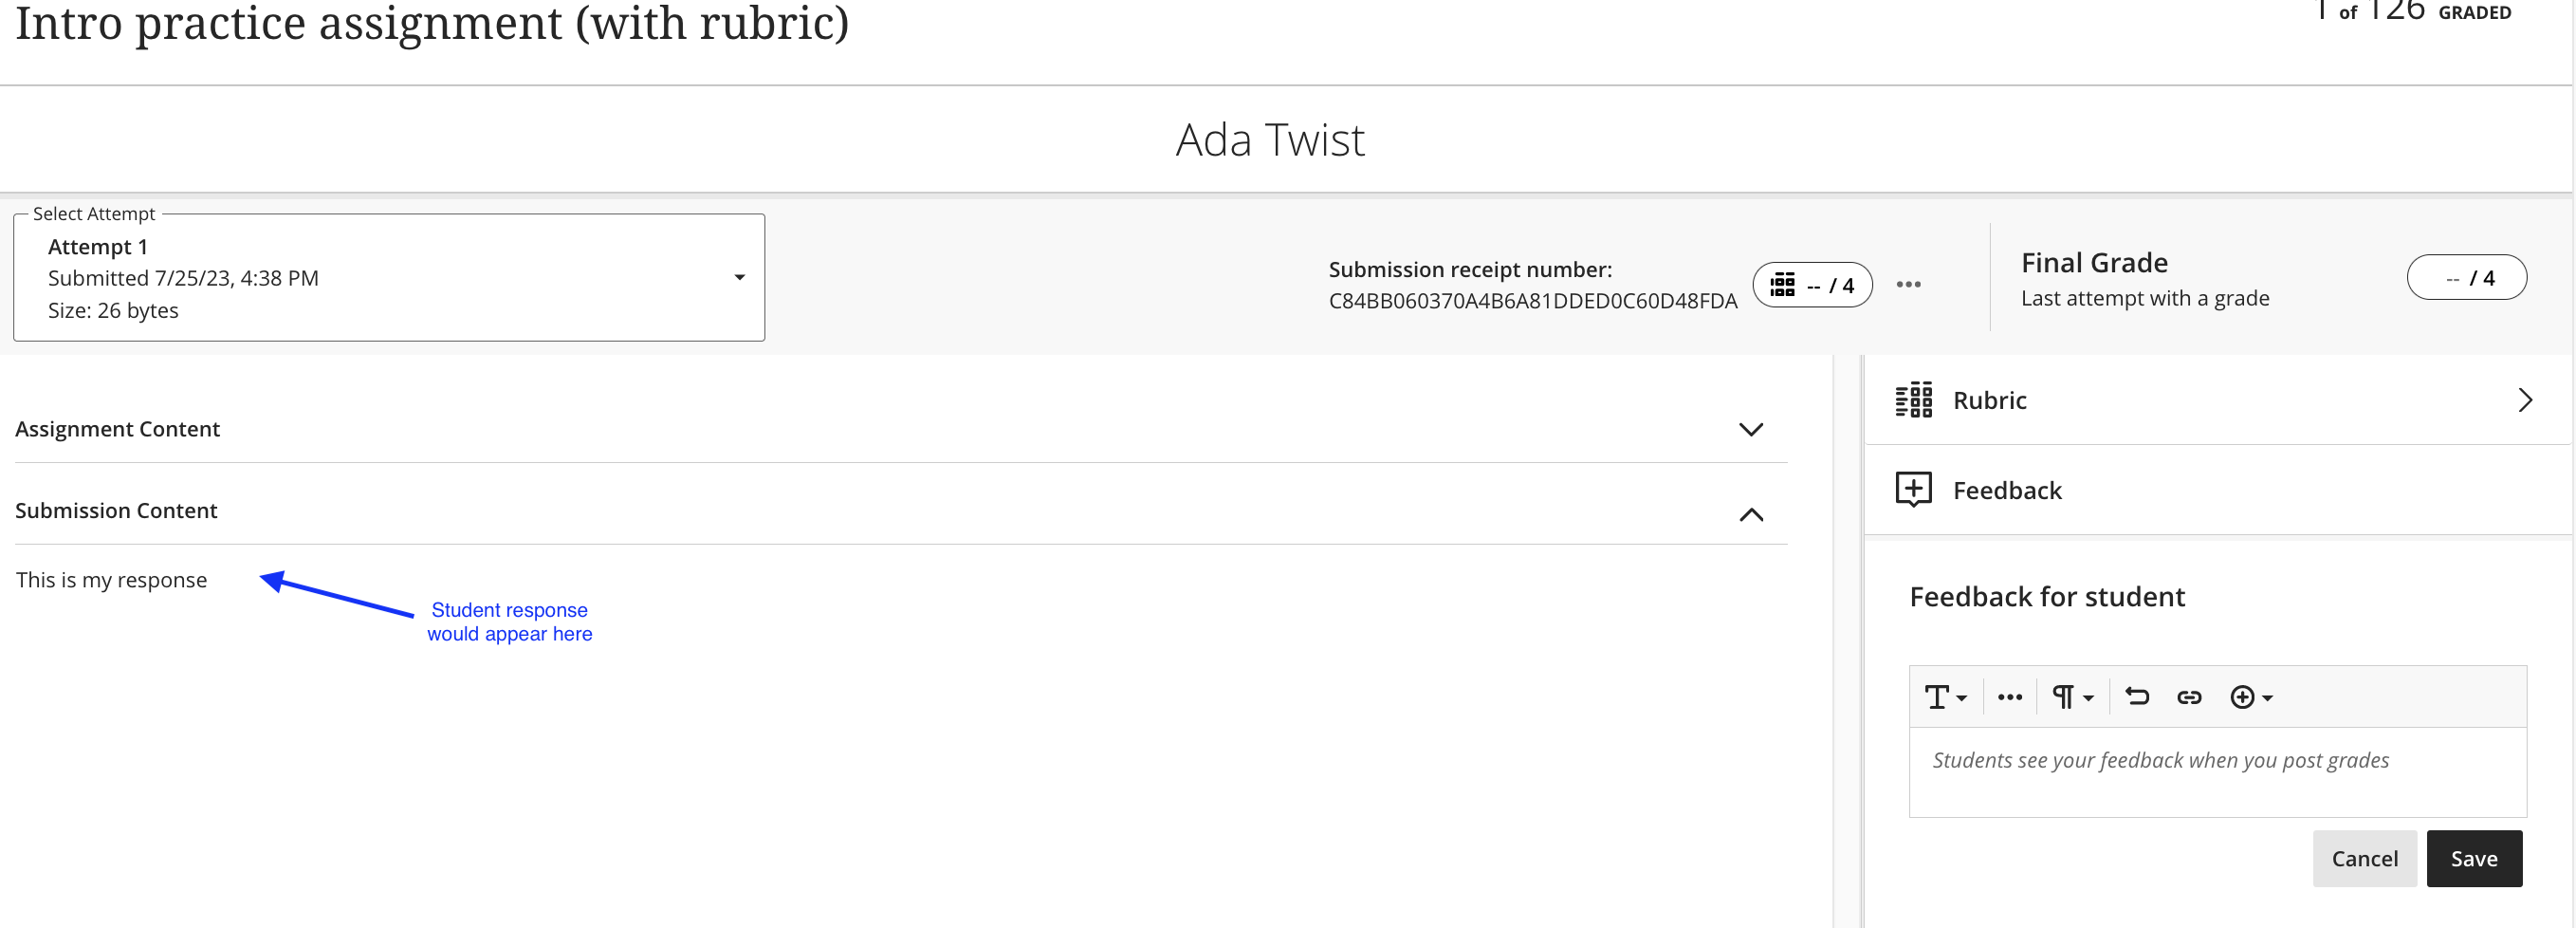The width and height of the screenshot is (2576, 928).
Task: Open the Select Attempt dropdown
Action: point(739,277)
